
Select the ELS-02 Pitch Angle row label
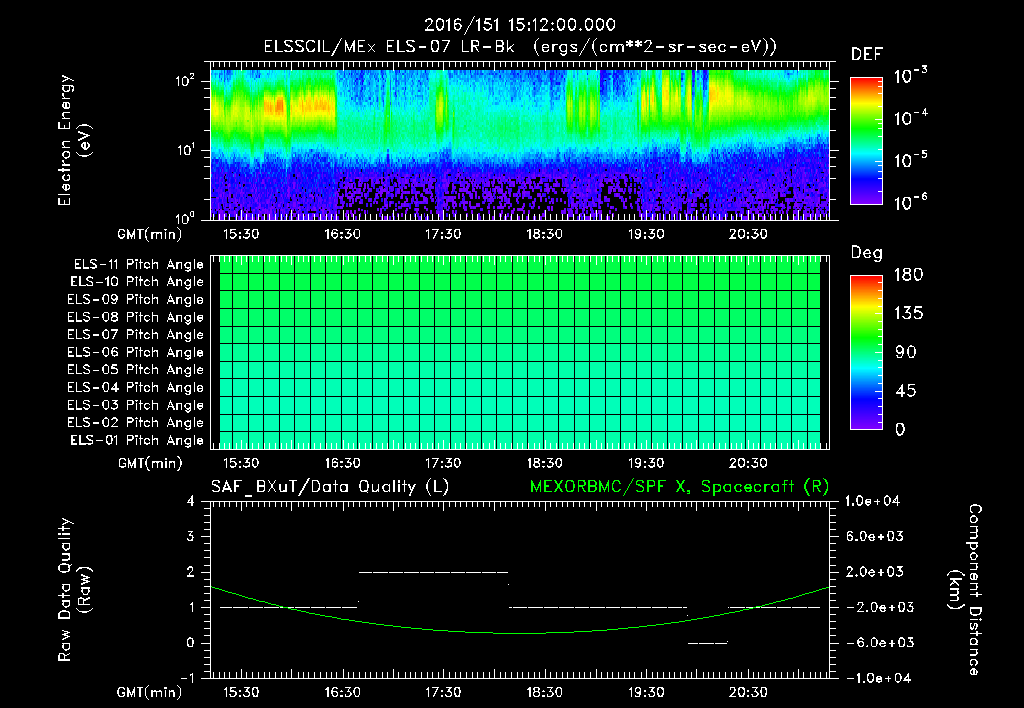[x=135, y=423]
